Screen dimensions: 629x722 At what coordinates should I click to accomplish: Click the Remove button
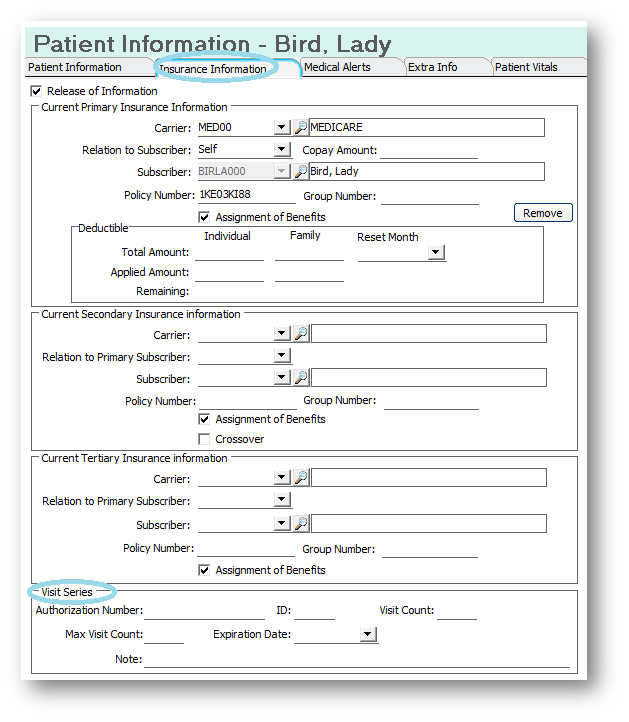point(543,213)
